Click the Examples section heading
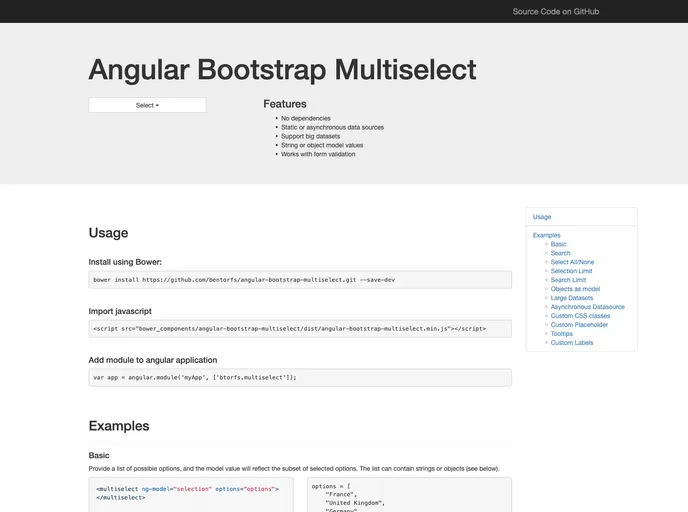The height and width of the screenshot is (512, 688). click(x=119, y=426)
